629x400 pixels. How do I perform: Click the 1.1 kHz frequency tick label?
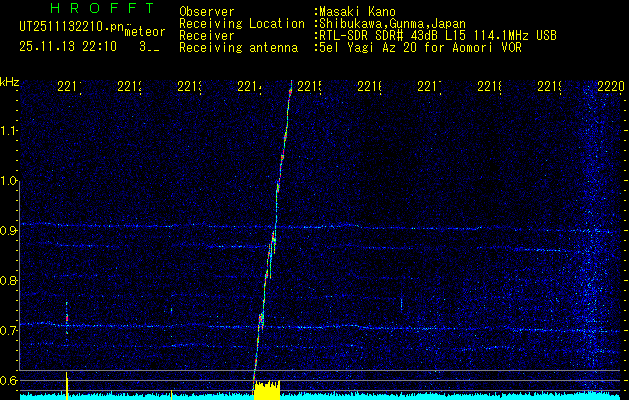point(9,131)
